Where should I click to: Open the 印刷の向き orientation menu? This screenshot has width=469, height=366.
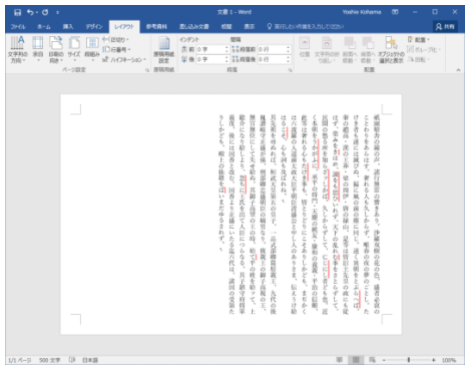[56, 49]
